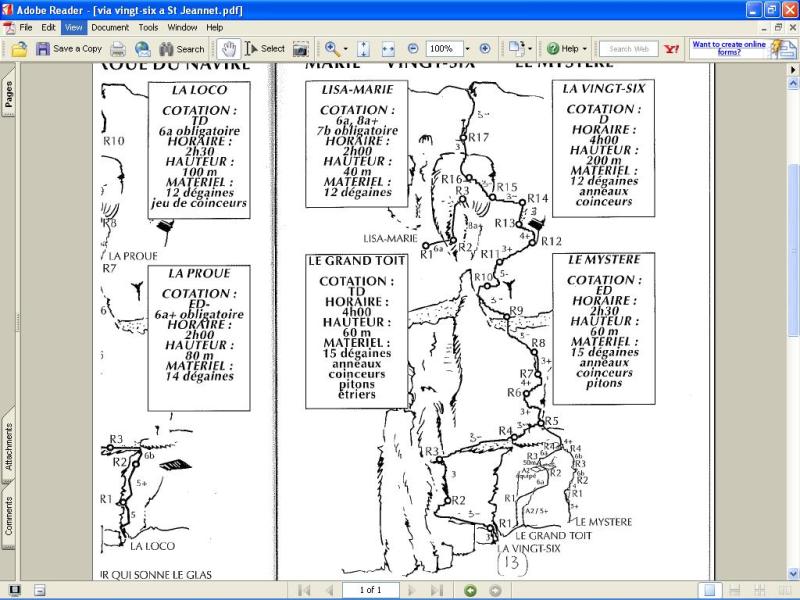The height and width of the screenshot is (600, 800).
Task: Click 'Want to create online forms?' link
Action: [729, 48]
